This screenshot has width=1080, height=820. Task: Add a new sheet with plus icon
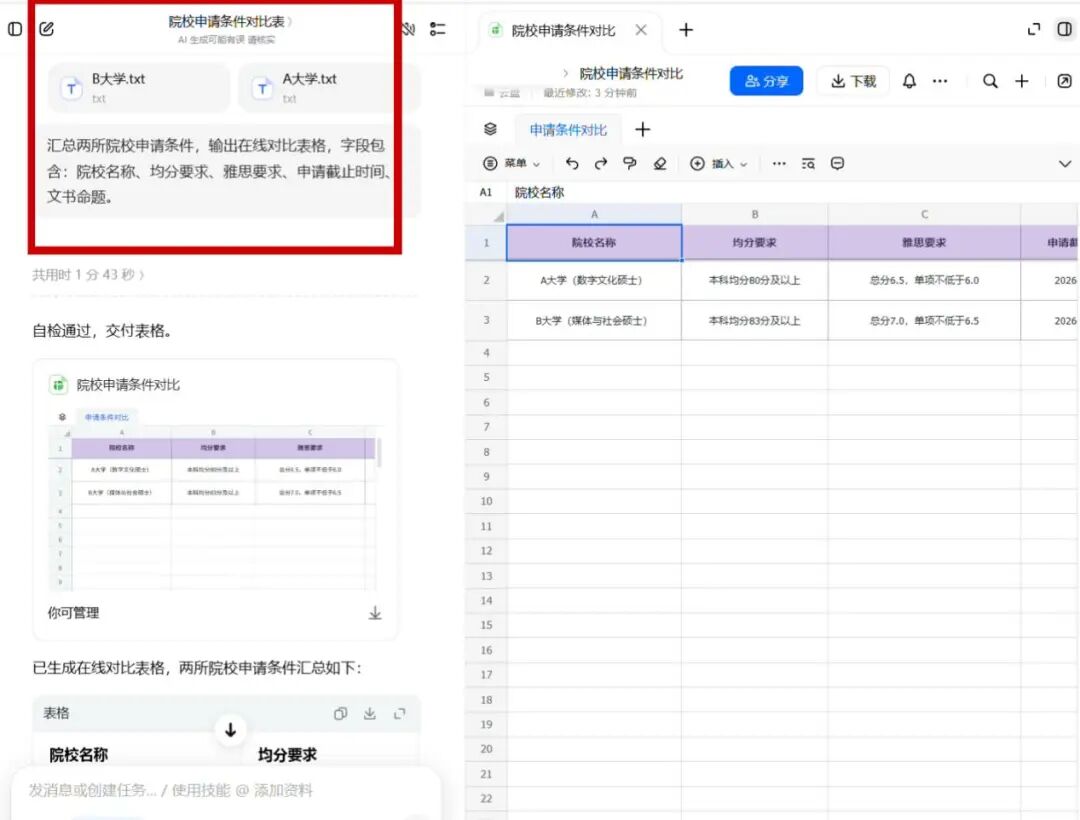coord(643,129)
